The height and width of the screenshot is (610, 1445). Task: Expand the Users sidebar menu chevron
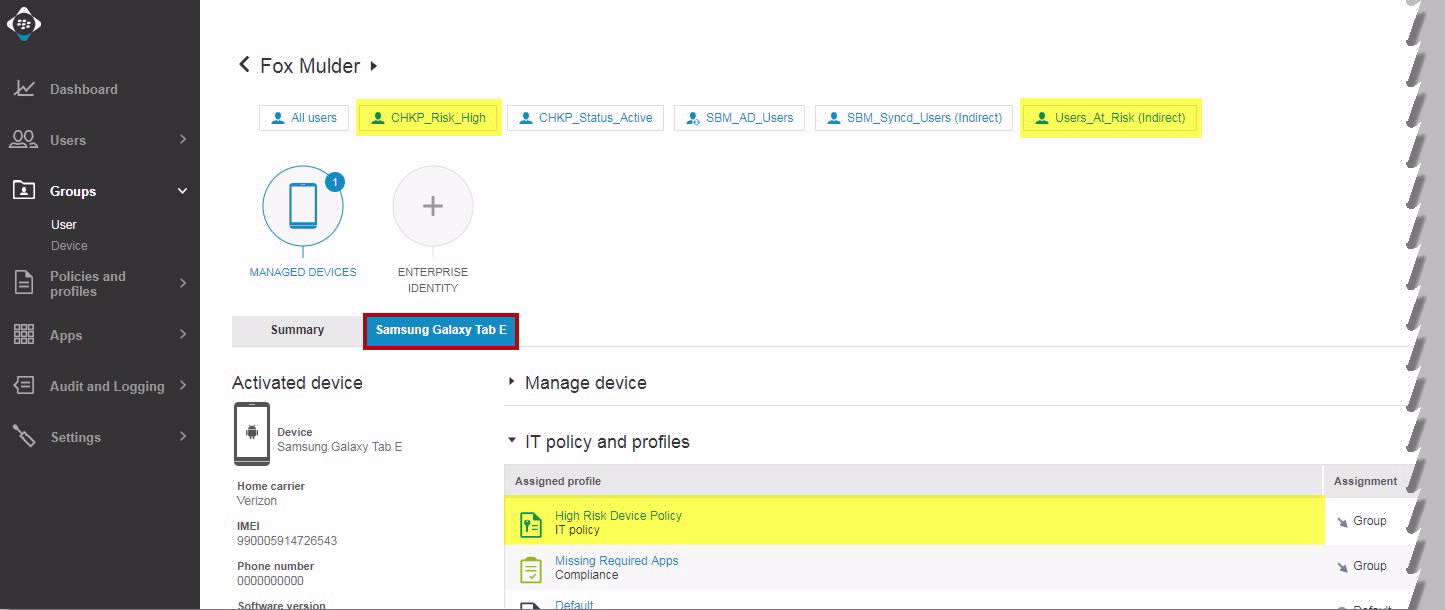183,139
